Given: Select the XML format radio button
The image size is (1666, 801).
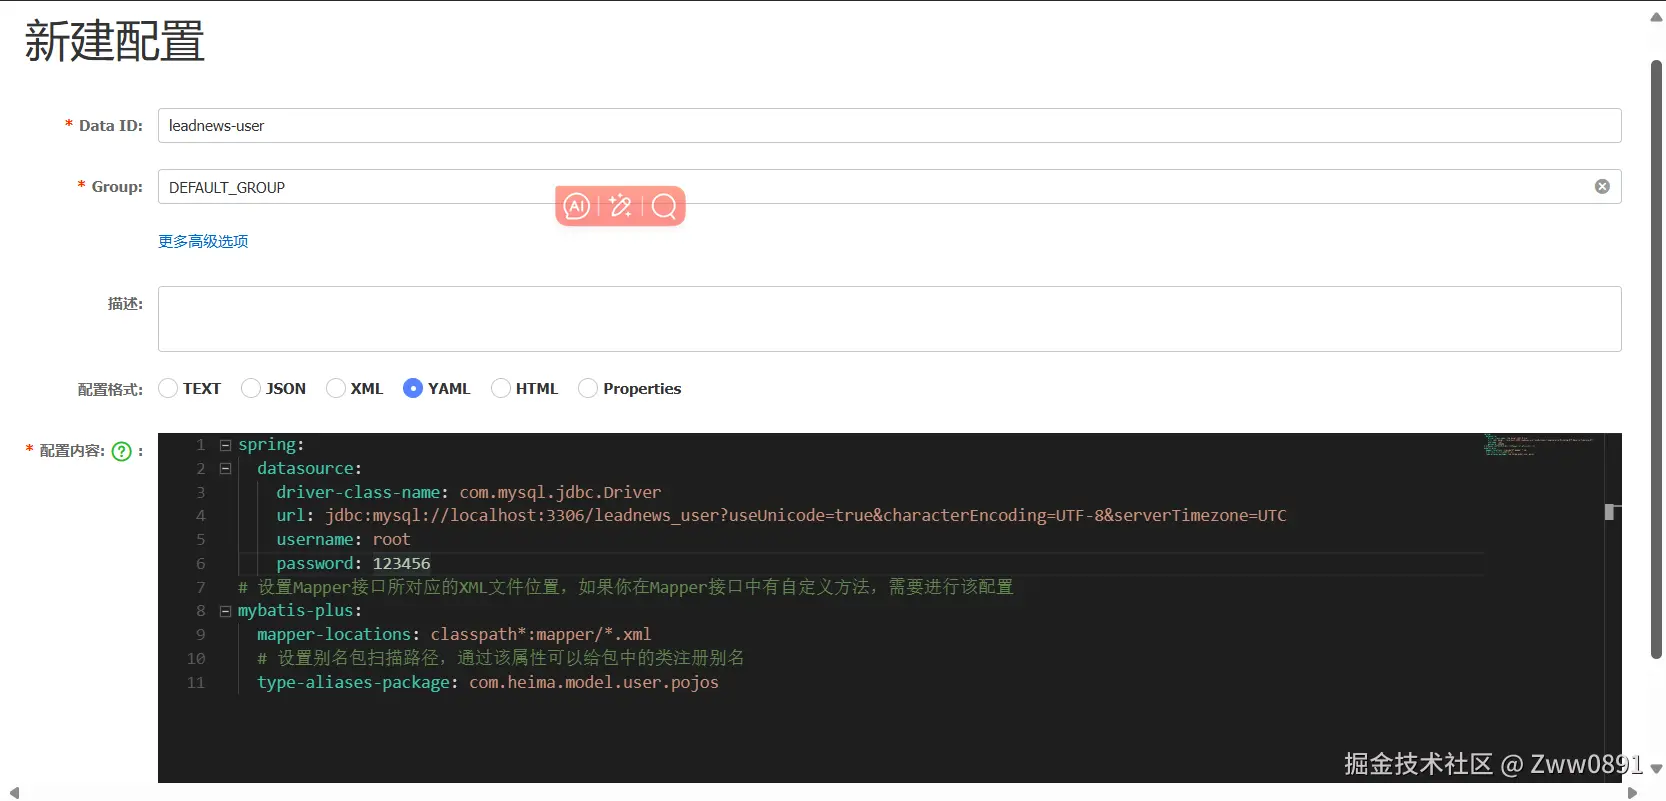Looking at the screenshot, I should coord(336,388).
